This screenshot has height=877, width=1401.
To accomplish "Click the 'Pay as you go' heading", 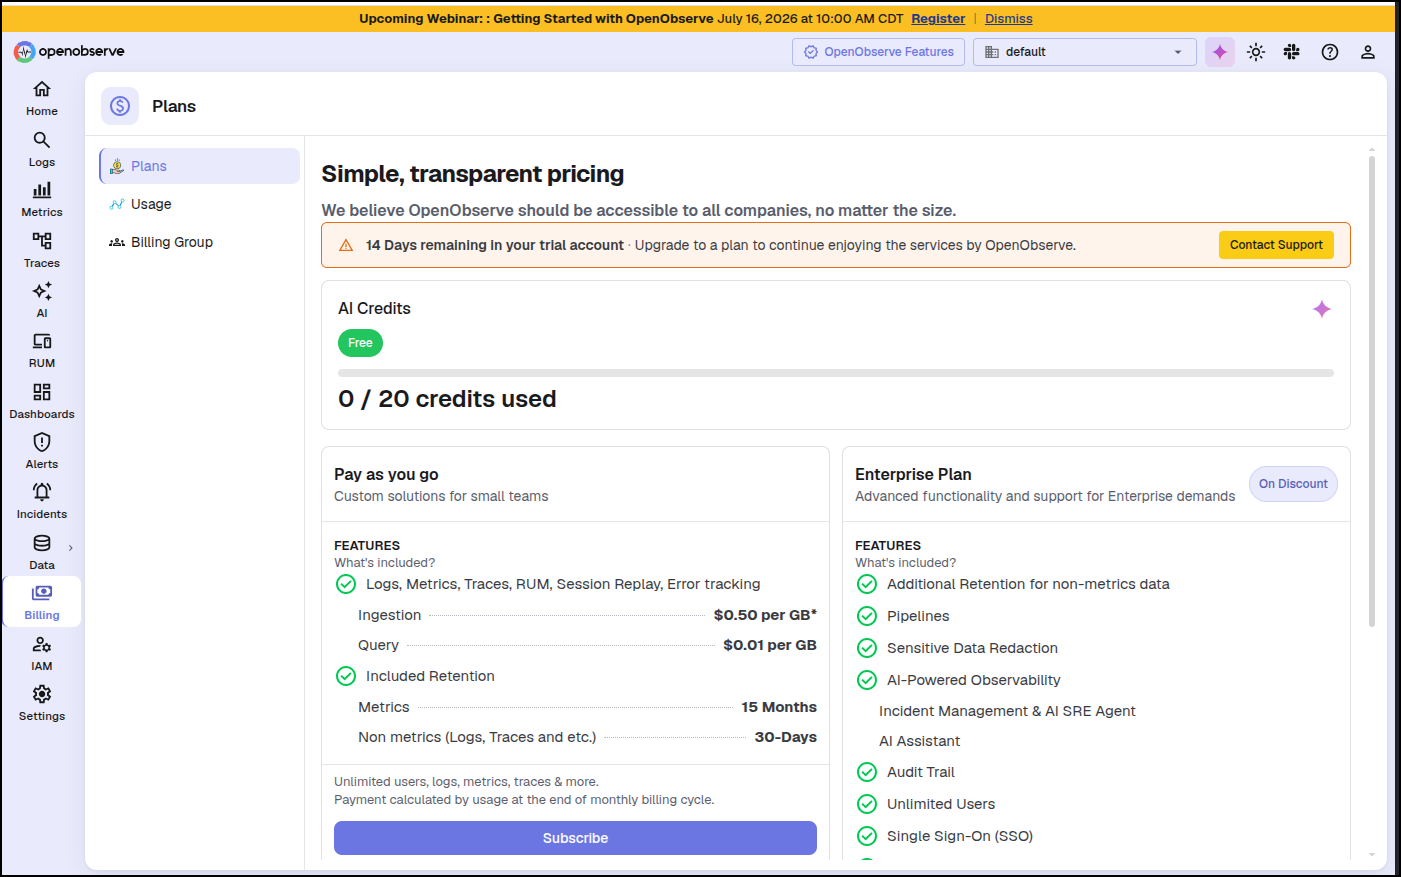I will click(x=386, y=474).
